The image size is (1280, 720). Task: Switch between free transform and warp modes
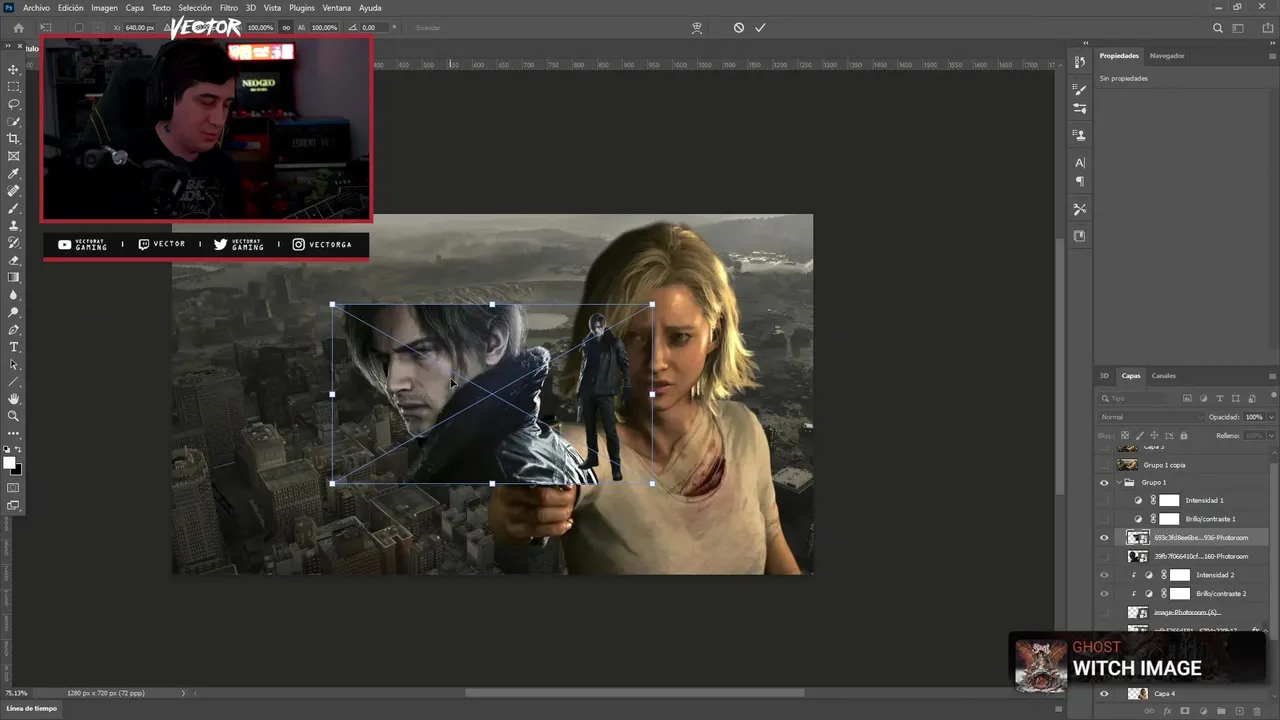click(697, 28)
